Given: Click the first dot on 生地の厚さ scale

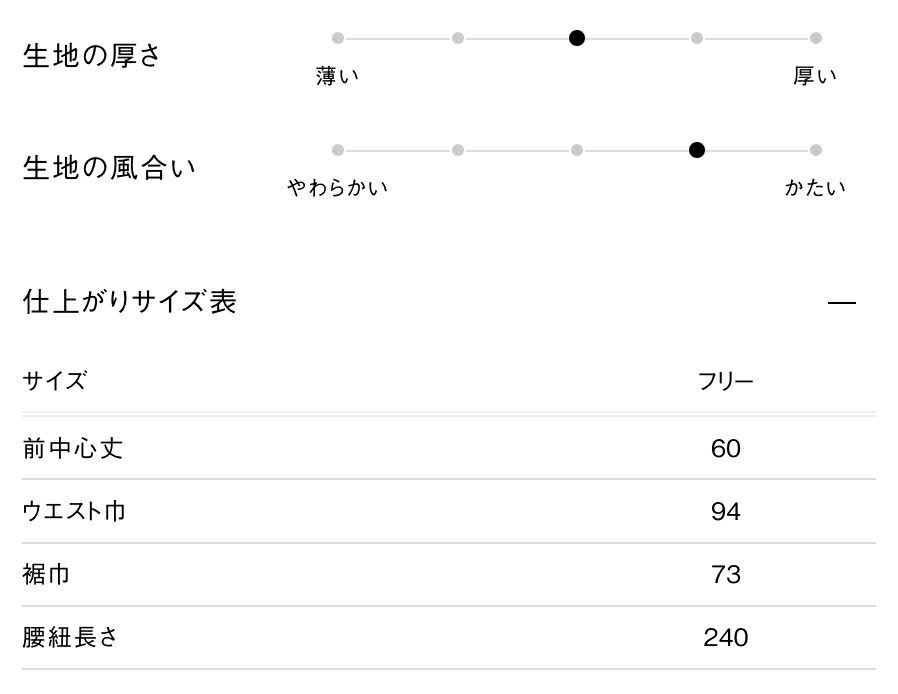Looking at the screenshot, I should [338, 38].
